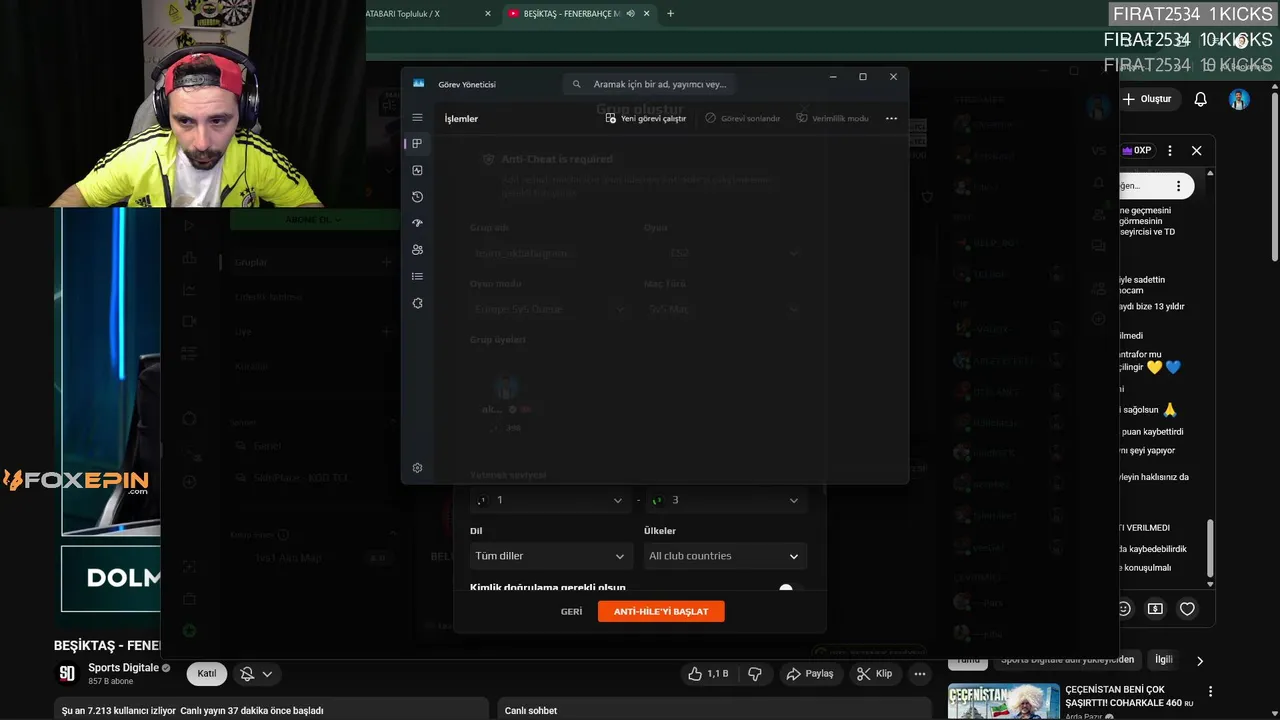1280x720 pixels.
Task: Open Task Manager hamburger navigation menu
Action: [x=418, y=118]
